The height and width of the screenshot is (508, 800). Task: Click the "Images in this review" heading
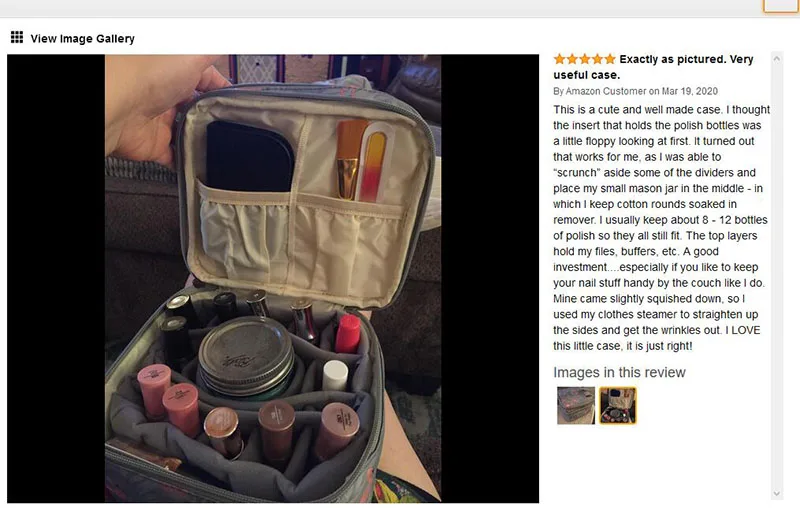(619, 372)
